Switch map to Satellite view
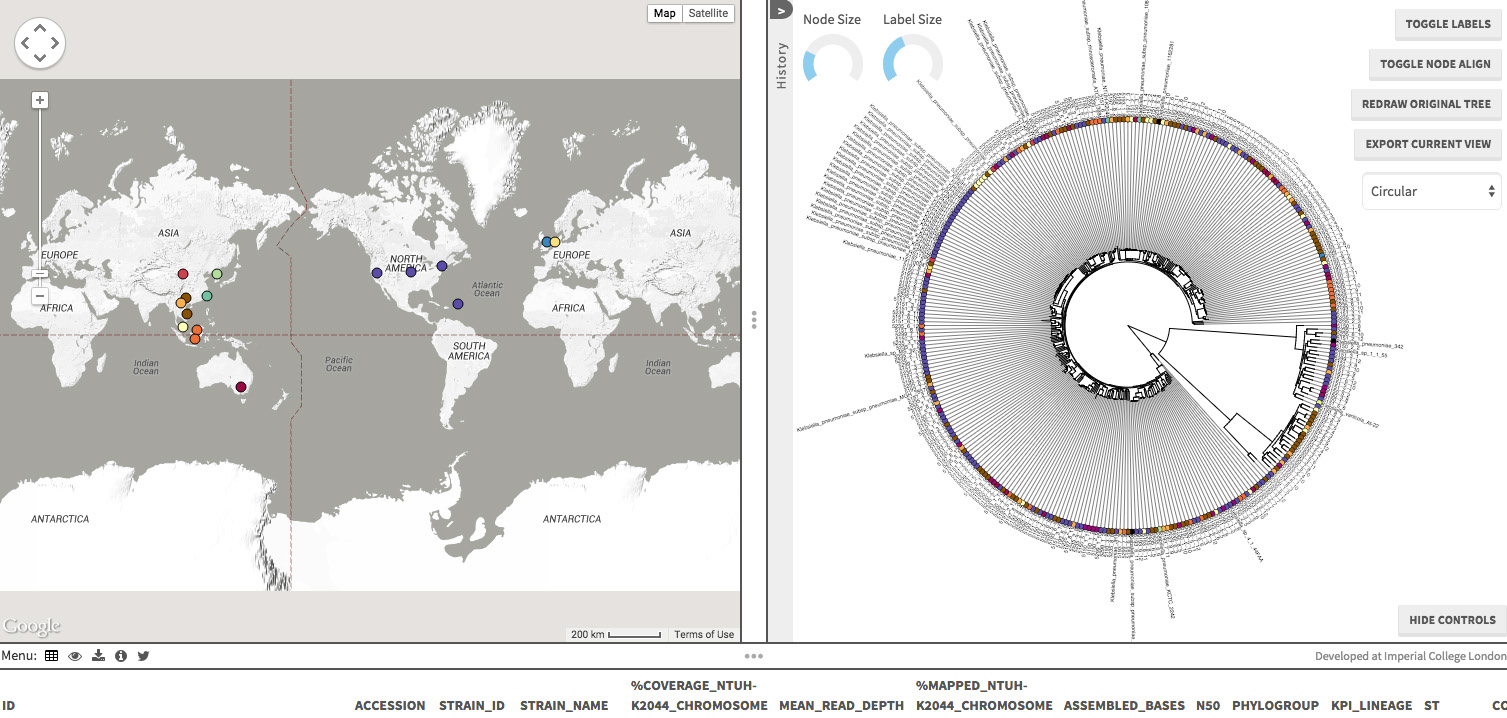 click(709, 13)
